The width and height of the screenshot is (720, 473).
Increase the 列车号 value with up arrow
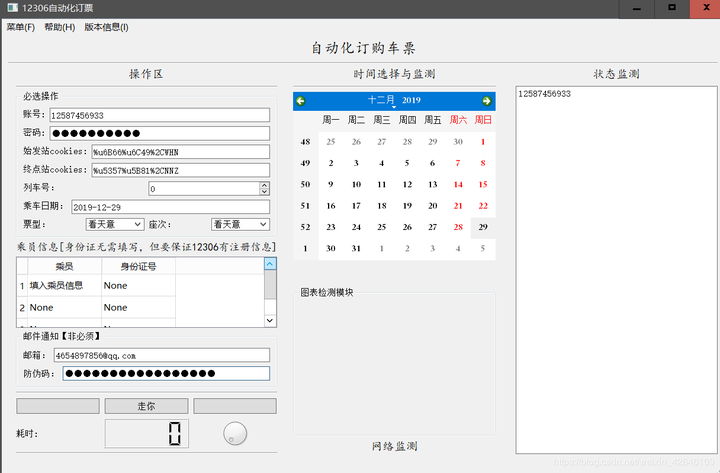point(264,185)
